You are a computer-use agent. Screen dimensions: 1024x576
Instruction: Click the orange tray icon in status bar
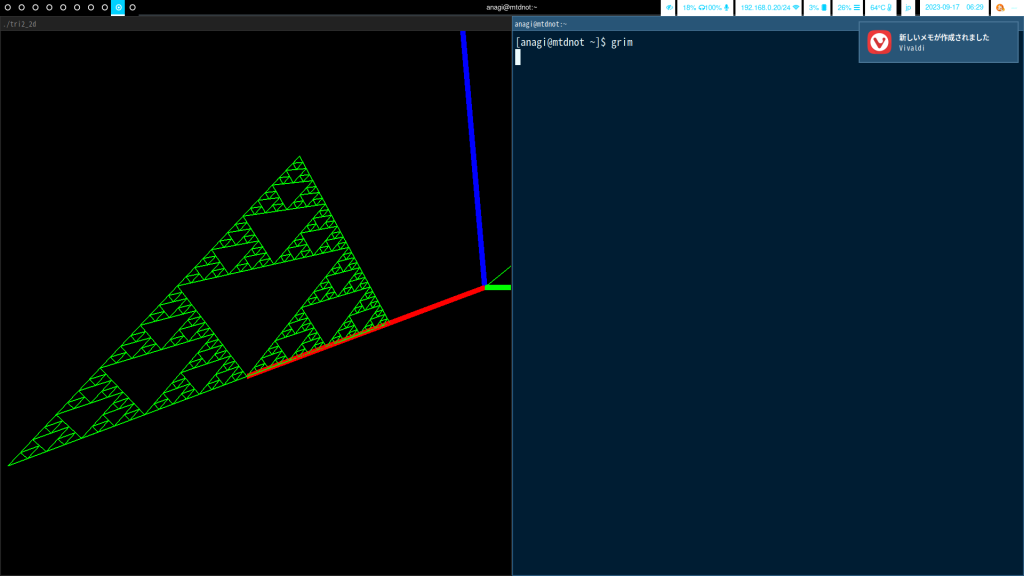(1000, 7)
